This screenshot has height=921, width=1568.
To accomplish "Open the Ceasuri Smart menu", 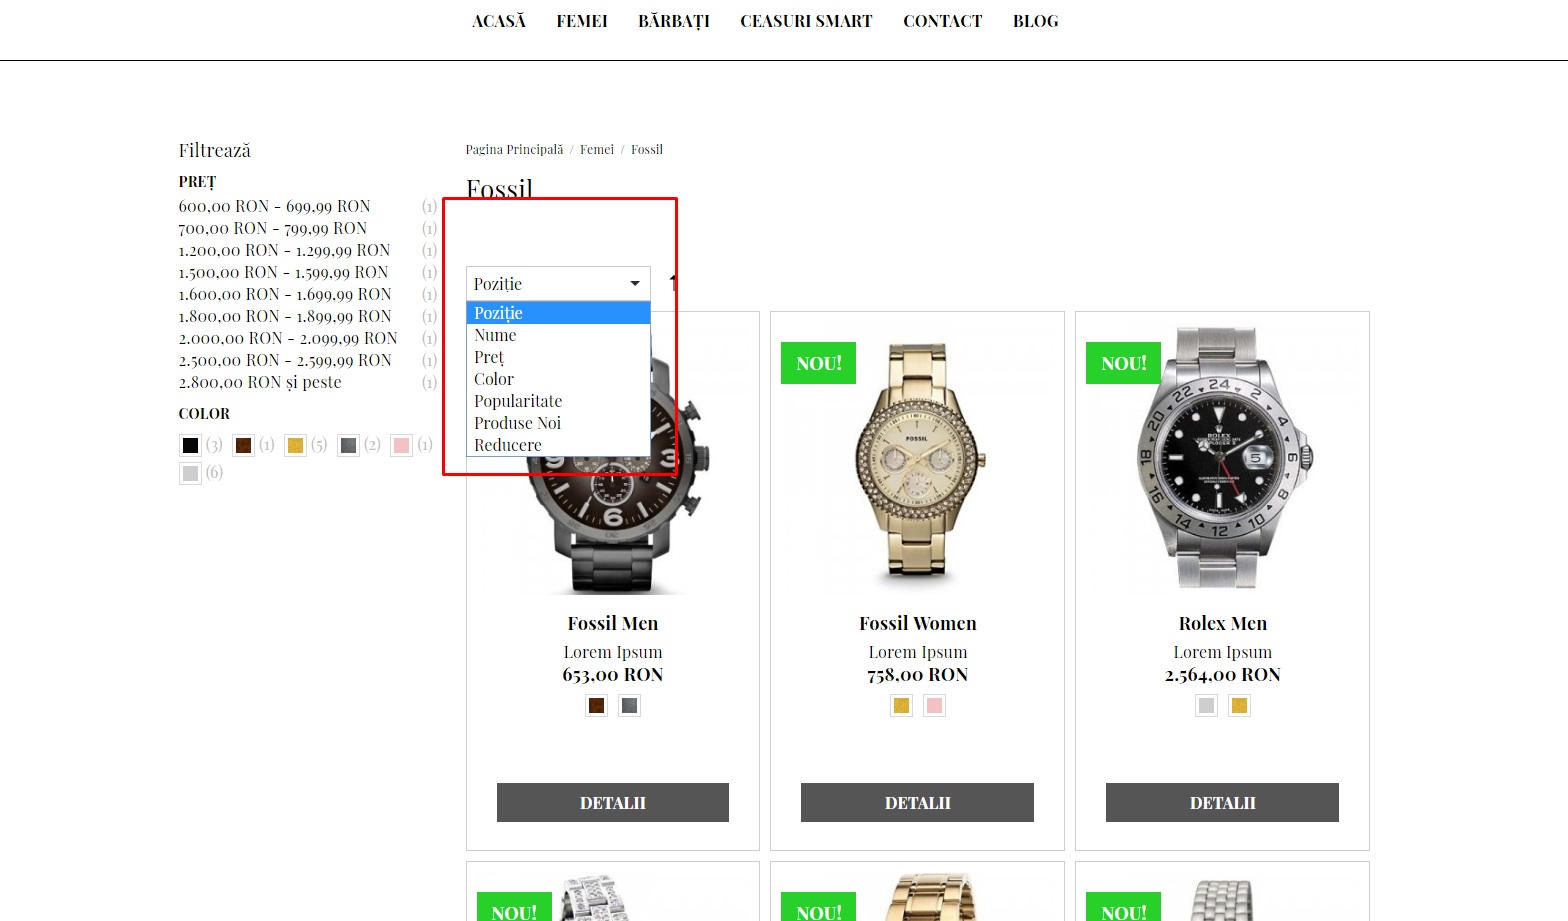I will (x=806, y=21).
